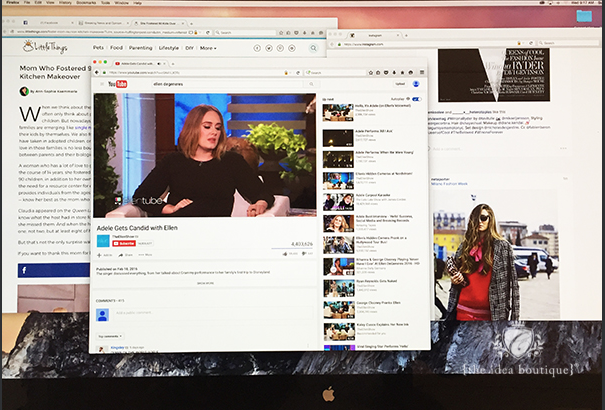Click the YouTube Upload button

tap(400, 84)
